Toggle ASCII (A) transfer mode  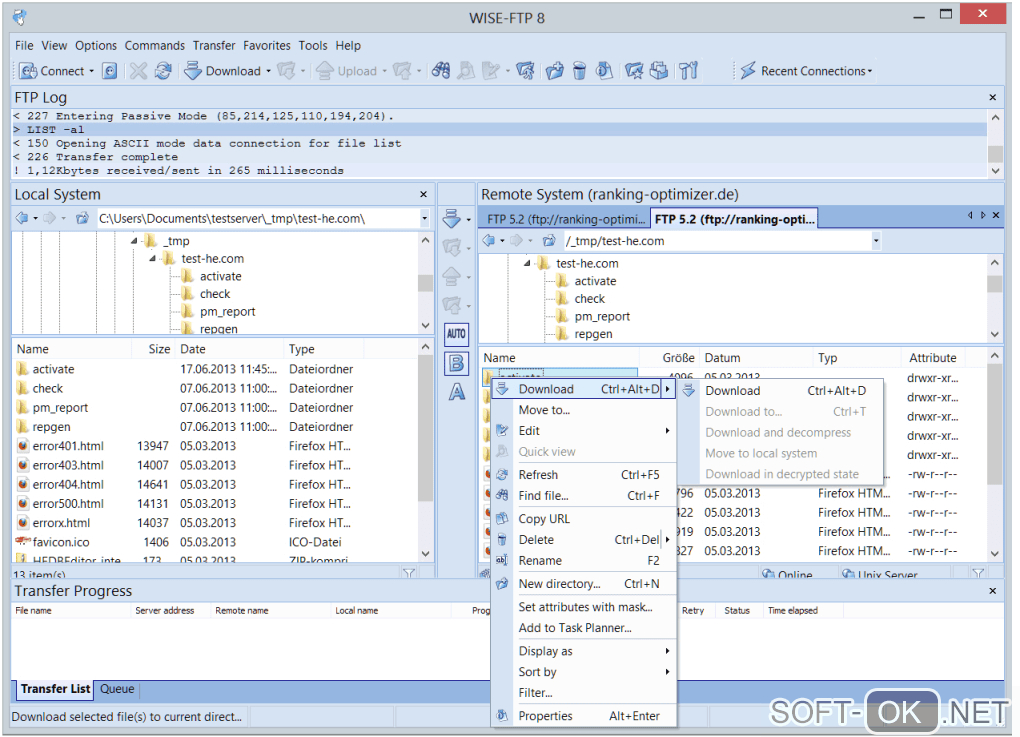coord(457,392)
